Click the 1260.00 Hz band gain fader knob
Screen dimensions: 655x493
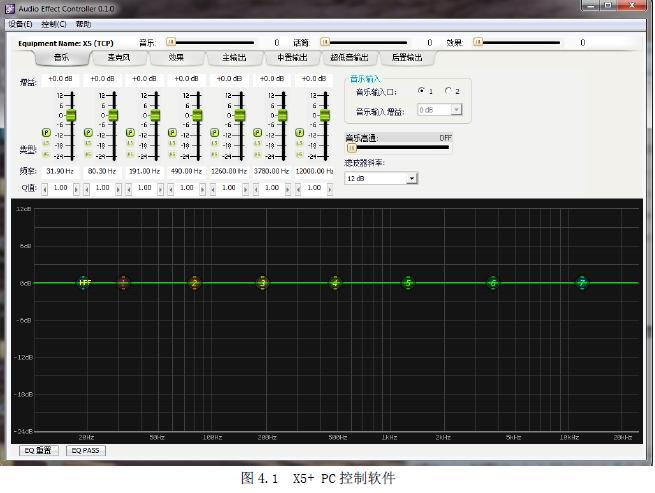(x=239, y=115)
